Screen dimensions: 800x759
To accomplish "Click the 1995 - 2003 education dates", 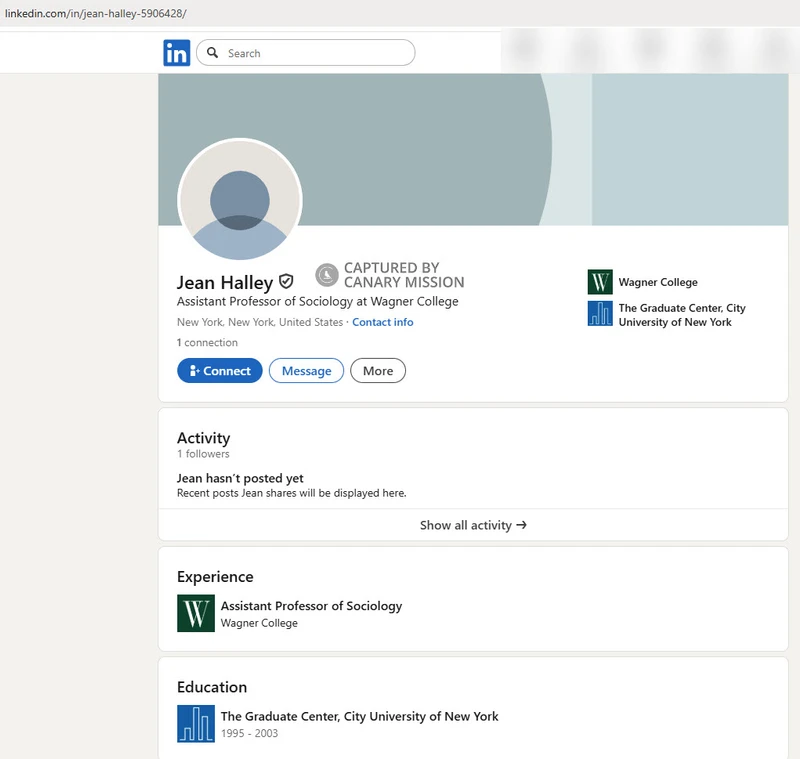I will [x=249, y=733].
